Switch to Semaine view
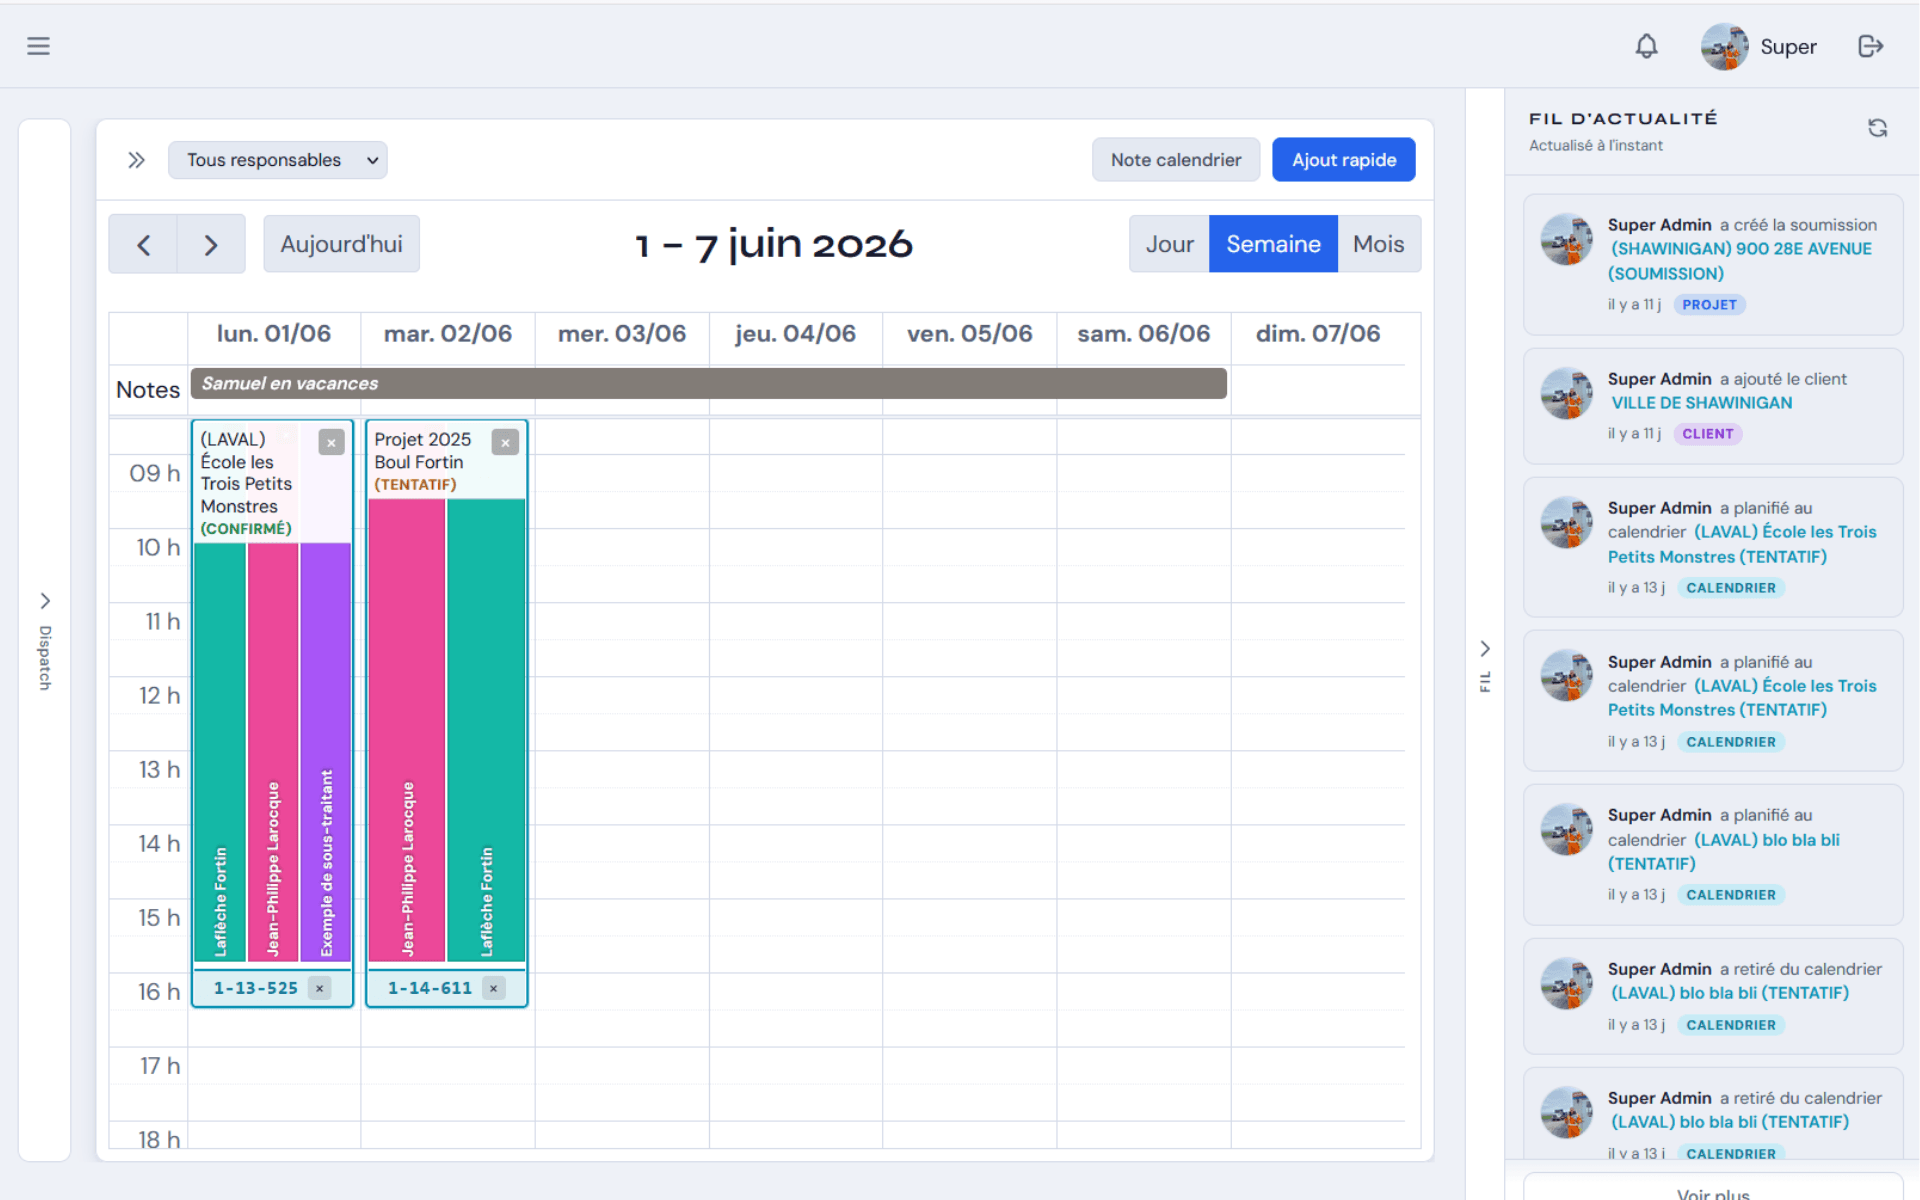This screenshot has height=1200, width=1920. click(x=1273, y=244)
